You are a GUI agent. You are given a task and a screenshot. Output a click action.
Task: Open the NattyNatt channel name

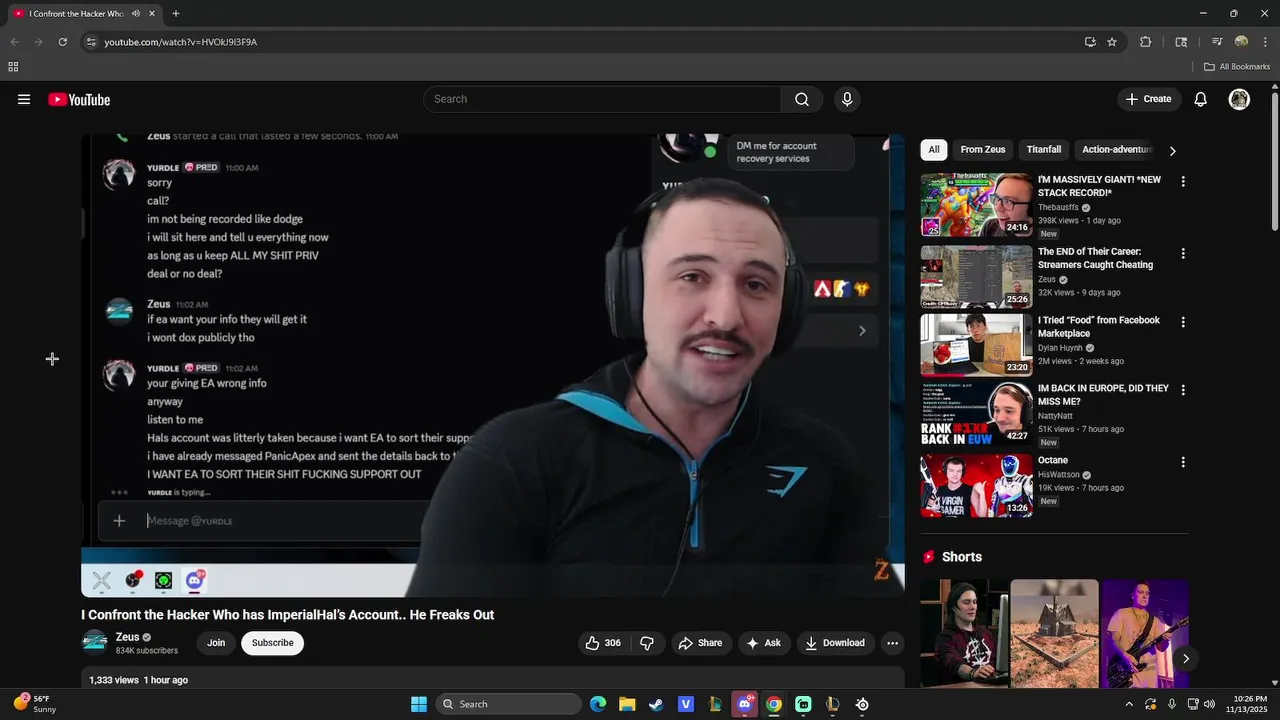1055,416
